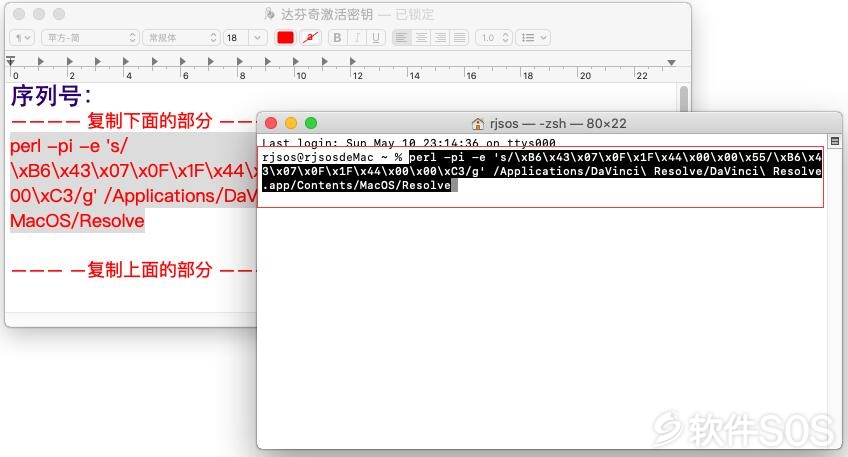Click the rjsos — -zsh — 80×22 title

pyautogui.click(x=558, y=124)
